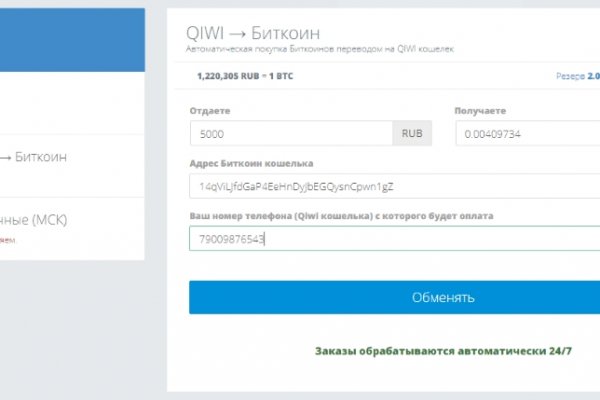The image size is (600, 400).
Task: Click the Отдаете field label
Action: tap(209, 111)
